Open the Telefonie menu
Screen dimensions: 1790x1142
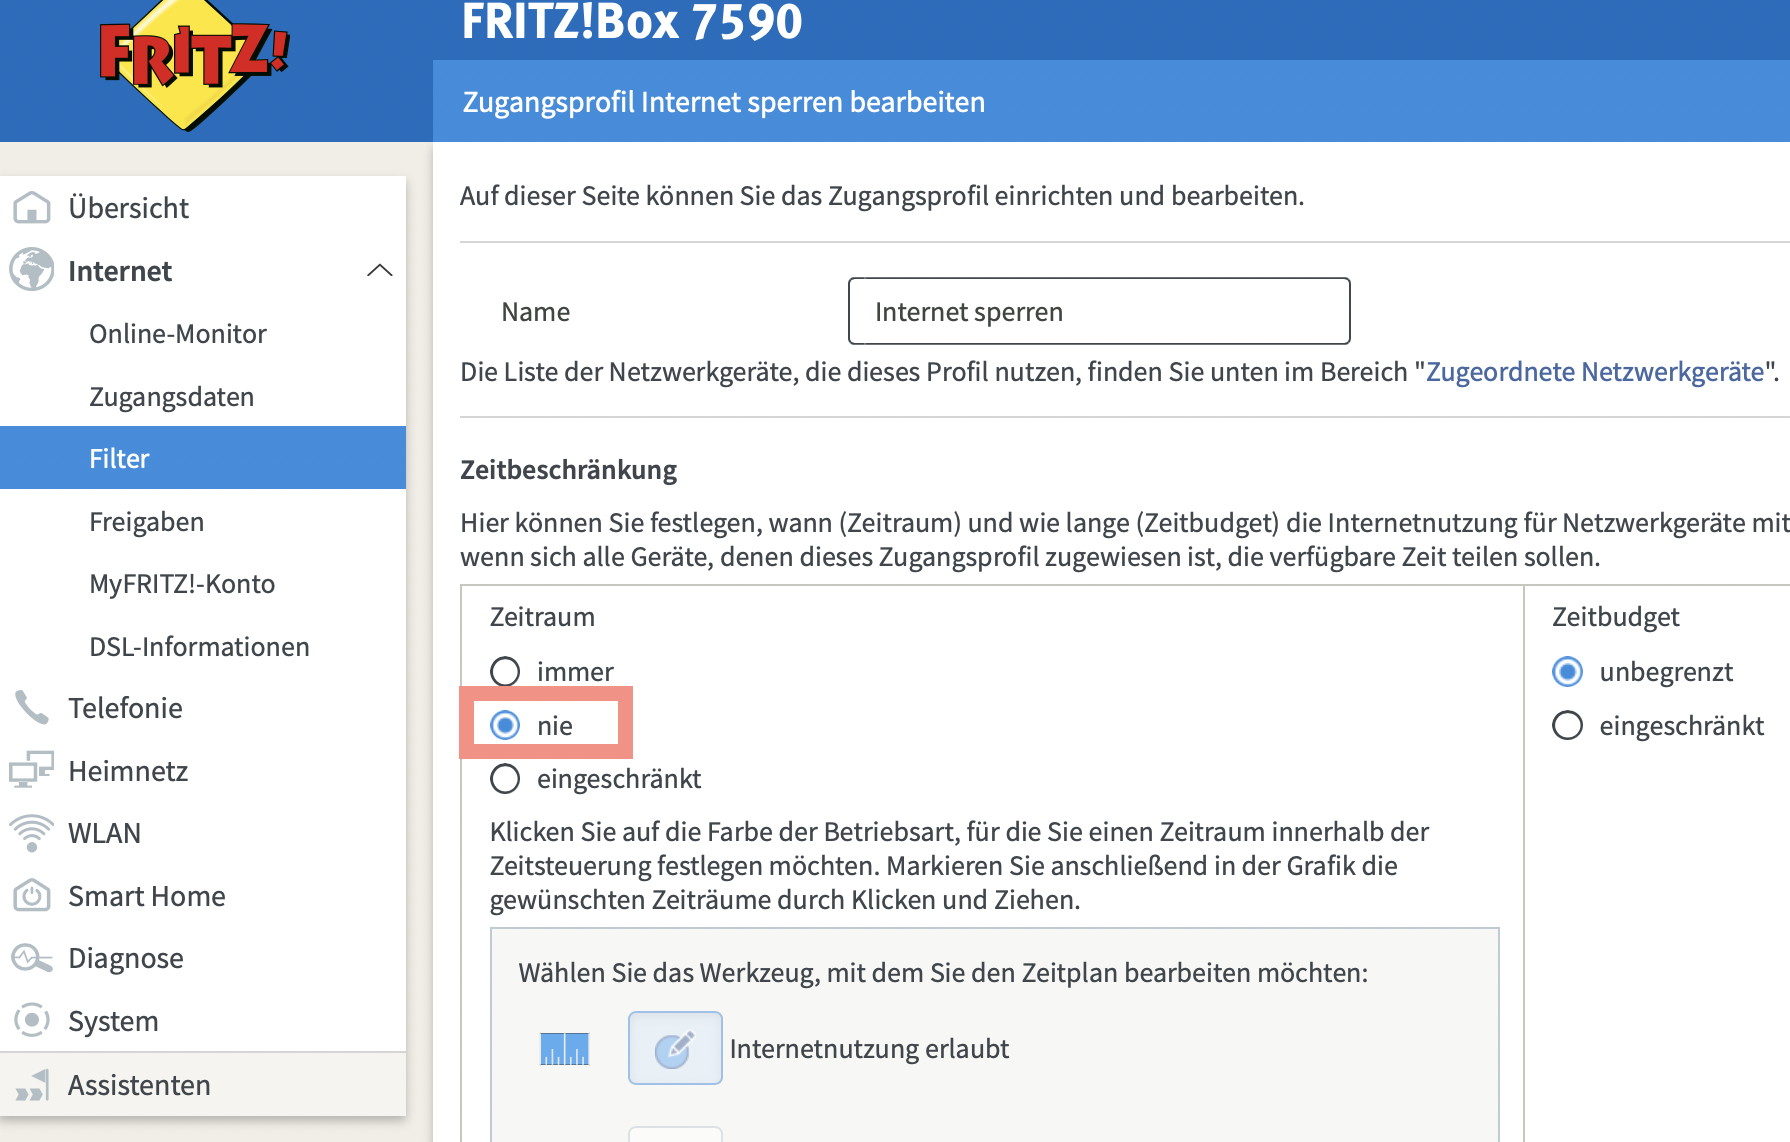click(x=203, y=708)
